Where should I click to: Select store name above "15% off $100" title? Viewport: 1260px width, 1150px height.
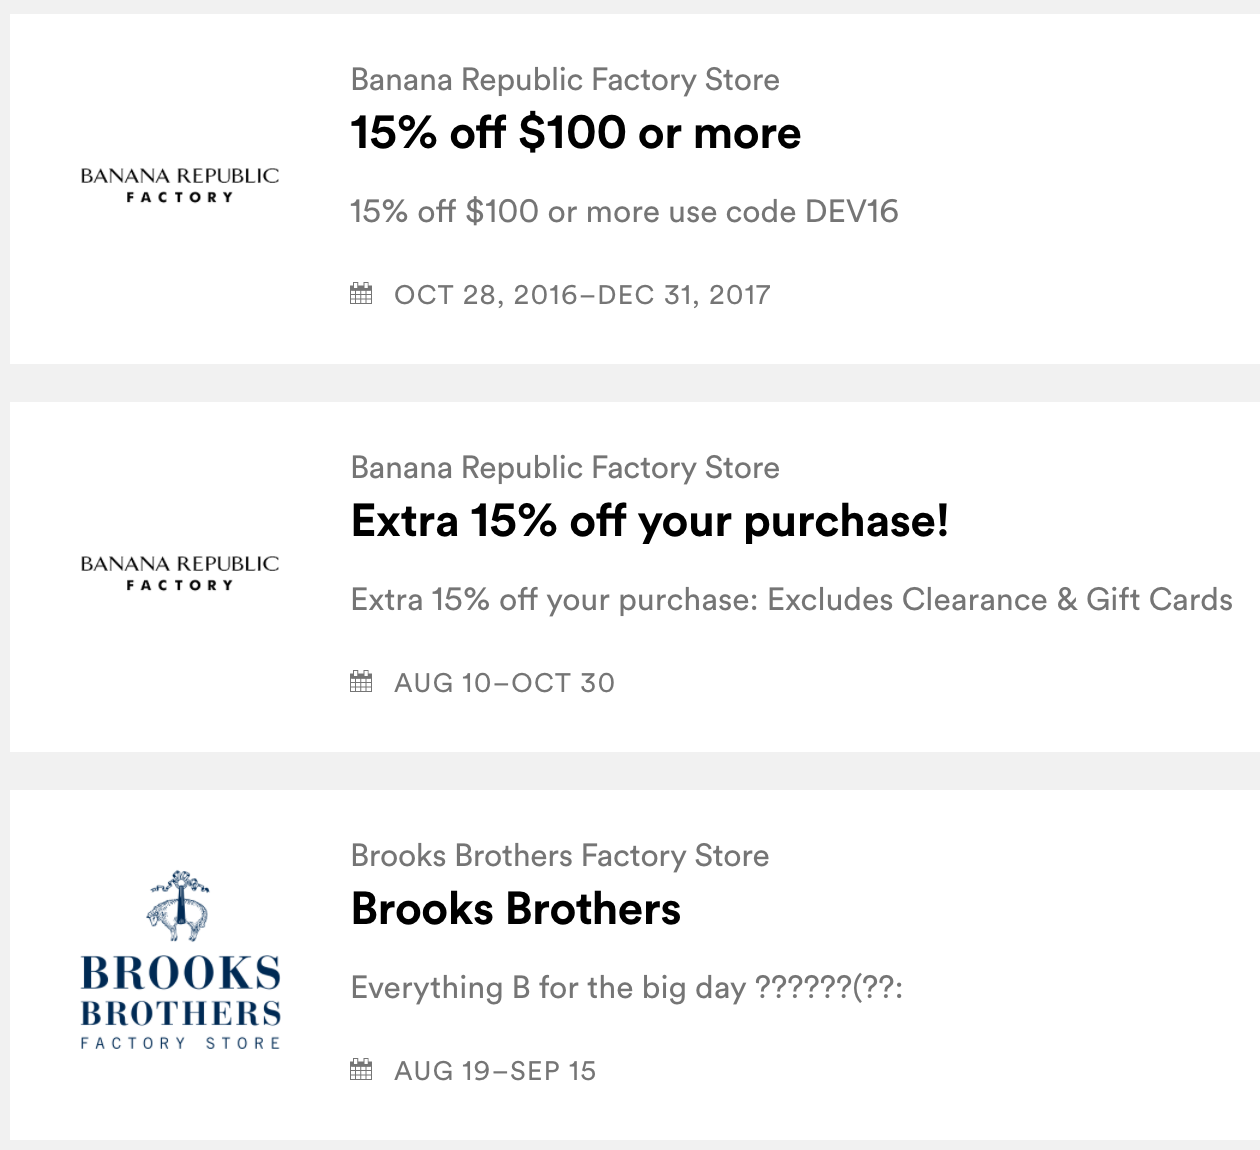(565, 80)
